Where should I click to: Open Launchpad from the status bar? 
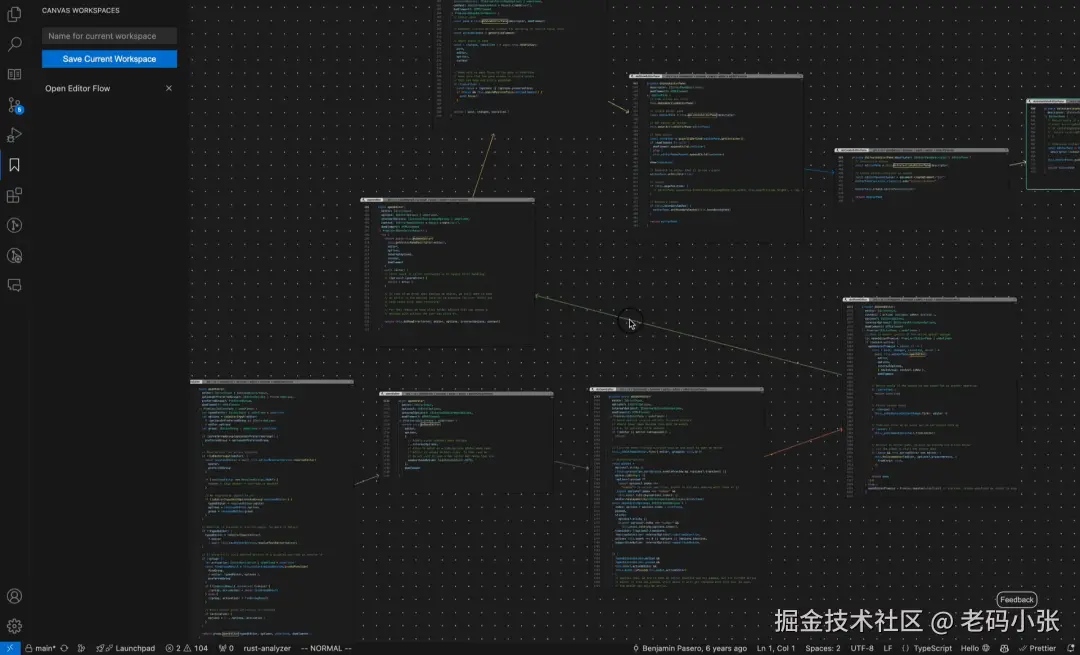coord(125,648)
